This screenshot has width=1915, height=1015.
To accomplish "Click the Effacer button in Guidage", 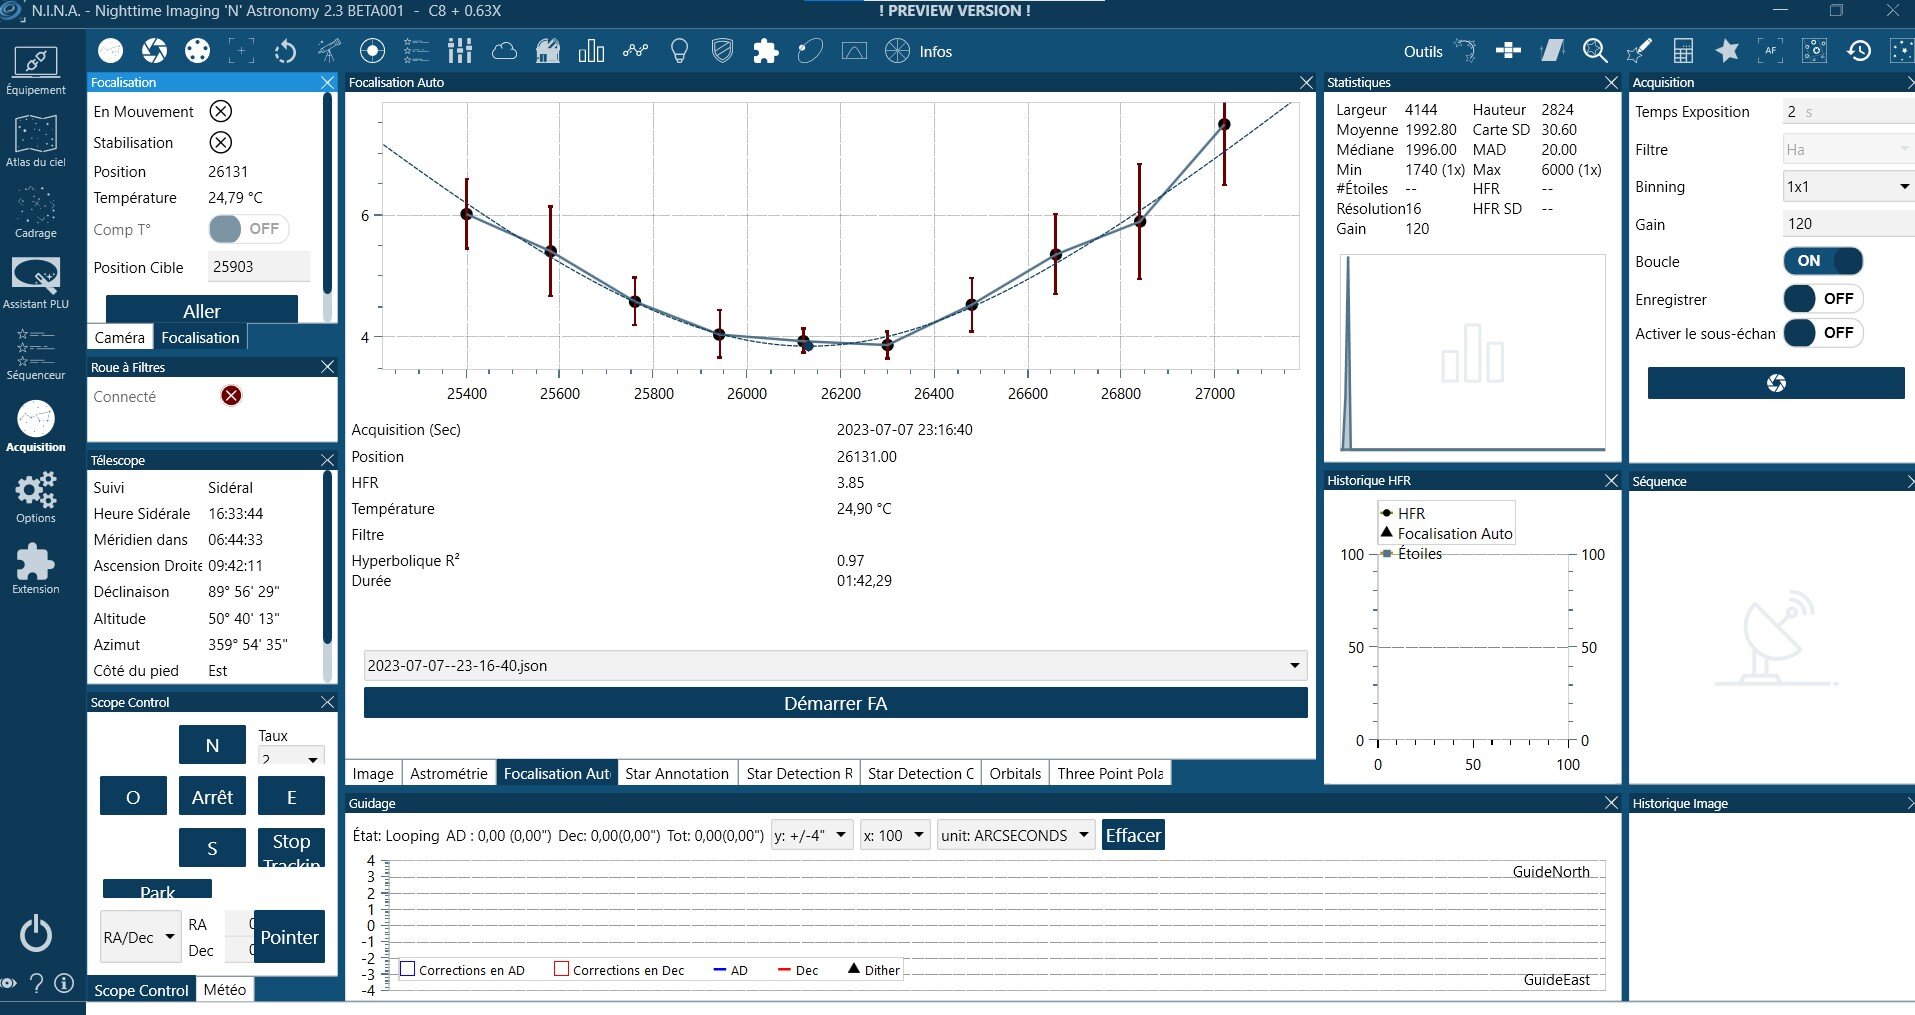I will click(x=1133, y=835).
